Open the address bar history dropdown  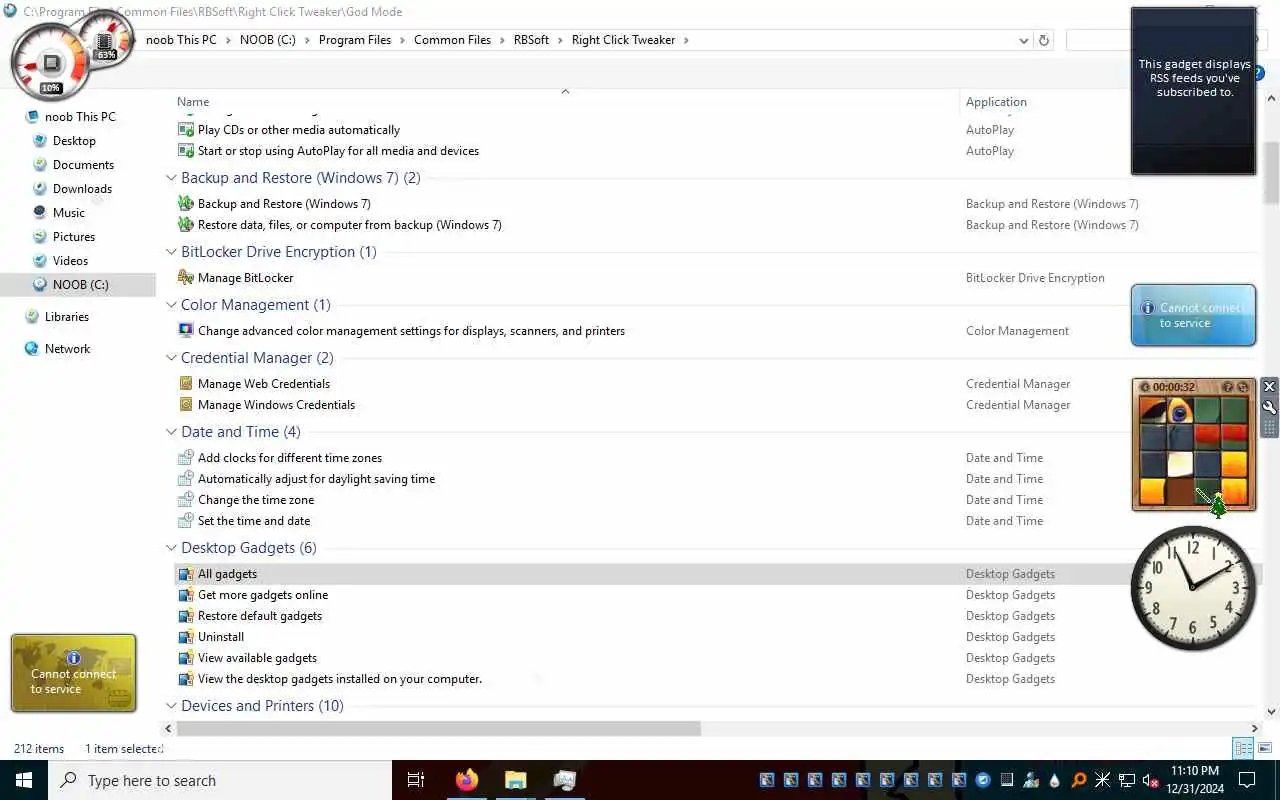tap(1023, 40)
